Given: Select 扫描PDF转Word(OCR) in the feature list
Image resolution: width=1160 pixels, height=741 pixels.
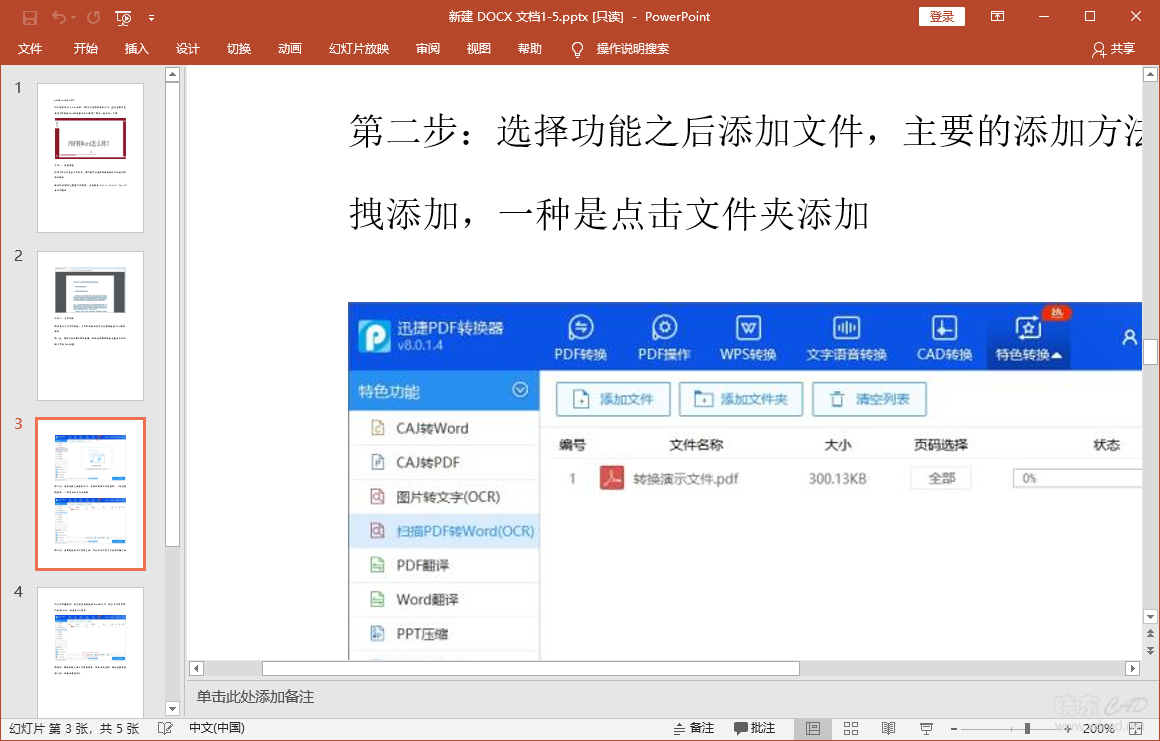Looking at the screenshot, I should click(x=444, y=531).
